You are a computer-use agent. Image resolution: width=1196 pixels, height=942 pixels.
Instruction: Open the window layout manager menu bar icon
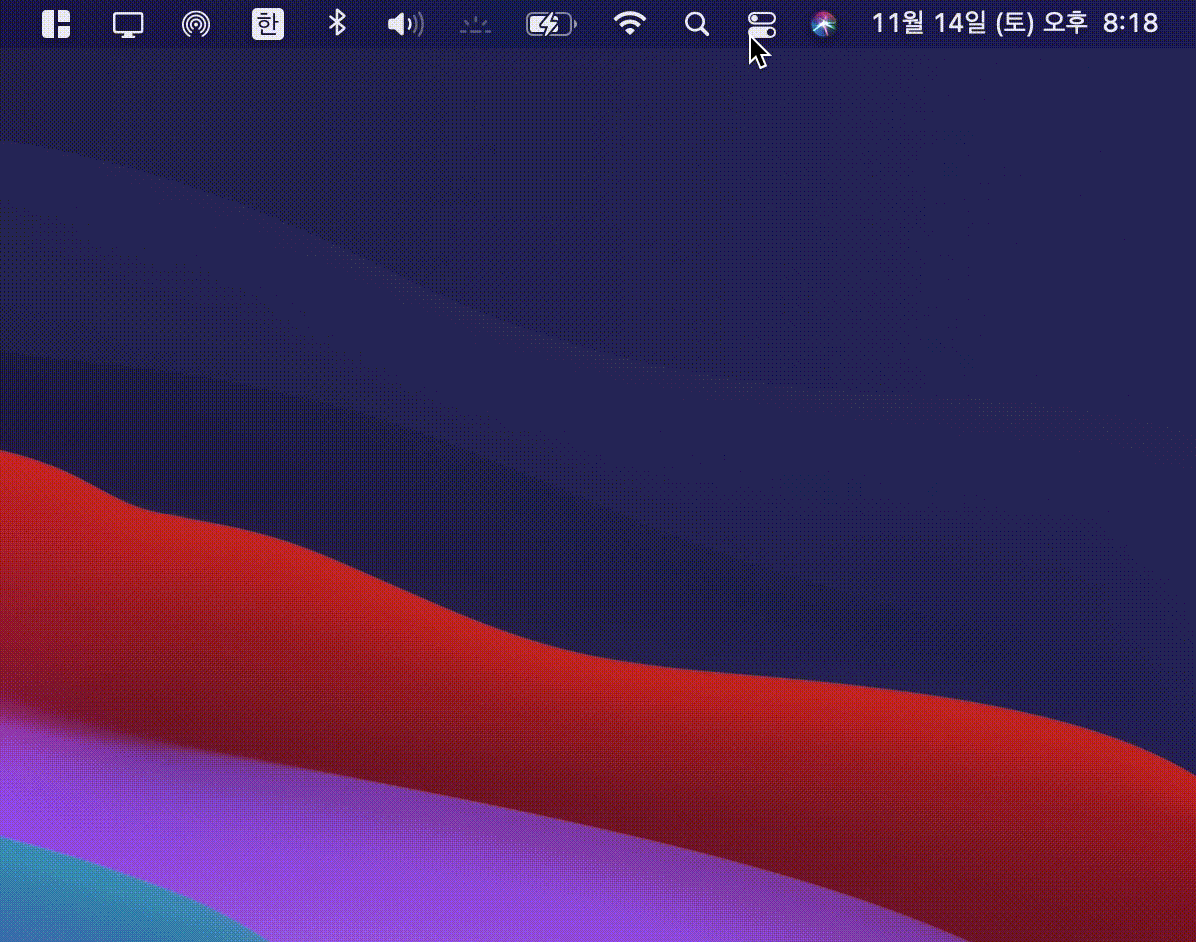point(56,24)
